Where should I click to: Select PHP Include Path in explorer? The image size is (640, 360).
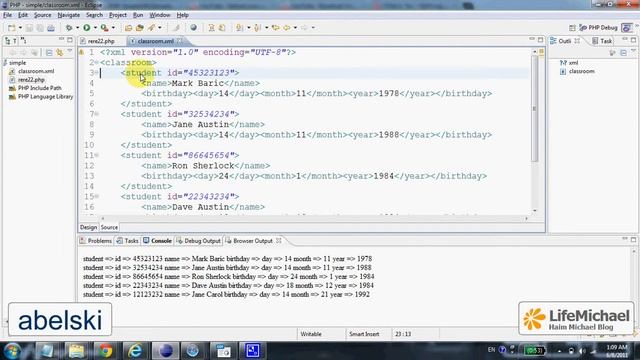(35, 88)
